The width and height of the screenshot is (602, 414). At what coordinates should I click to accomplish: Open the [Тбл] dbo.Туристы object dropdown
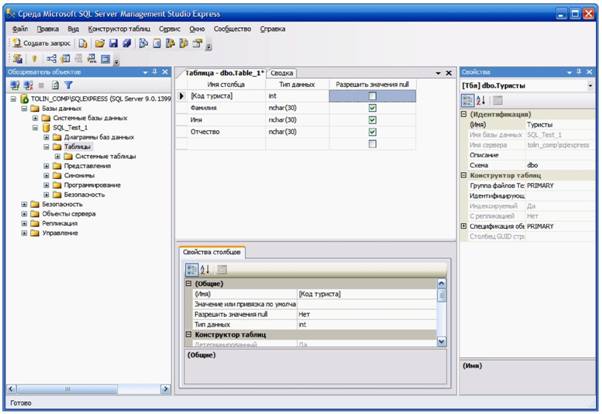(x=590, y=86)
